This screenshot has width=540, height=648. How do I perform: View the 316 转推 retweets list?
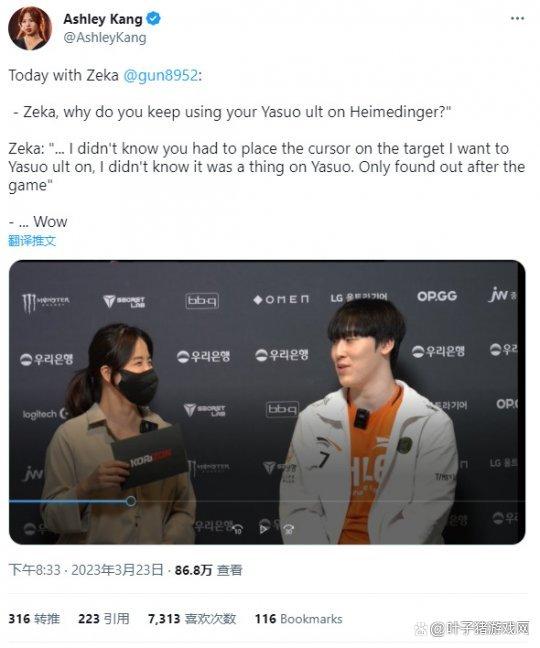point(34,619)
